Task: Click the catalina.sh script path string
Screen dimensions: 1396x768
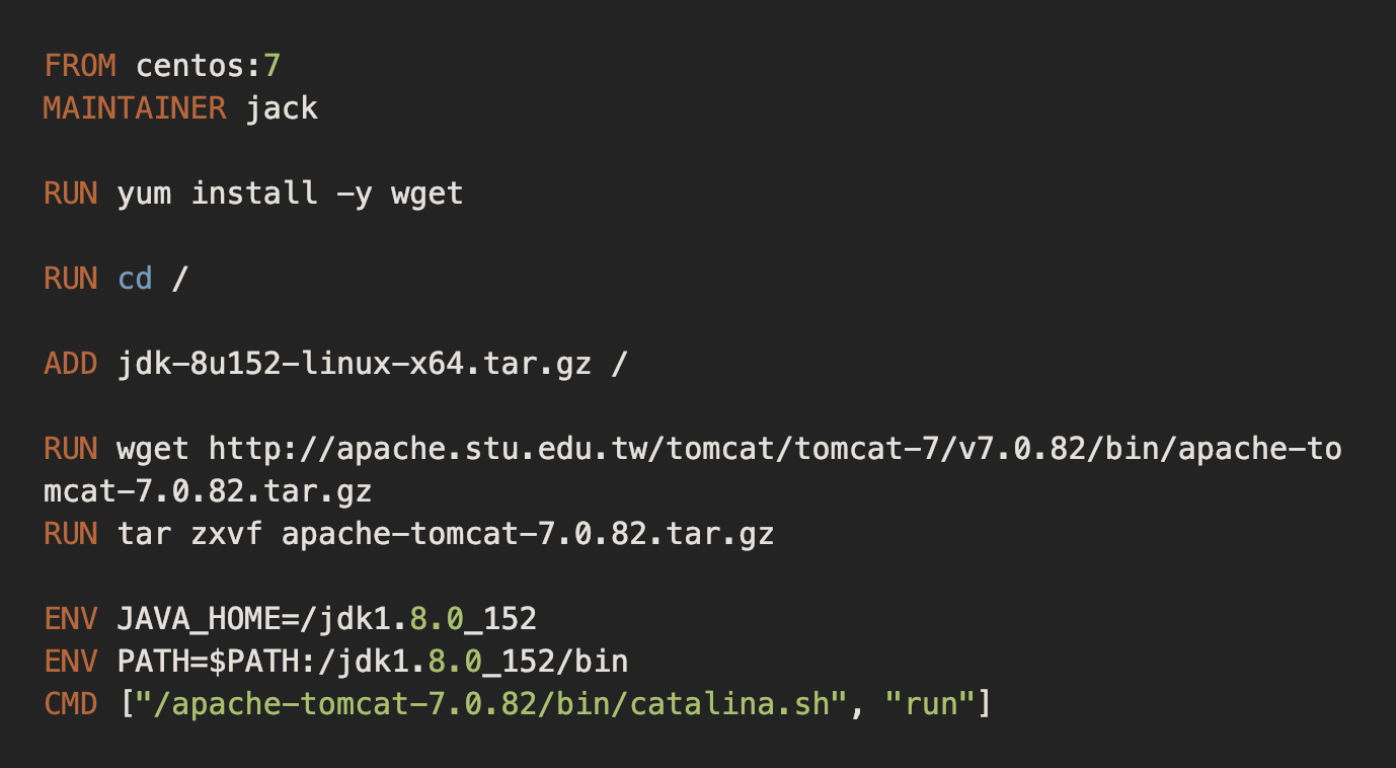Action: 492,704
